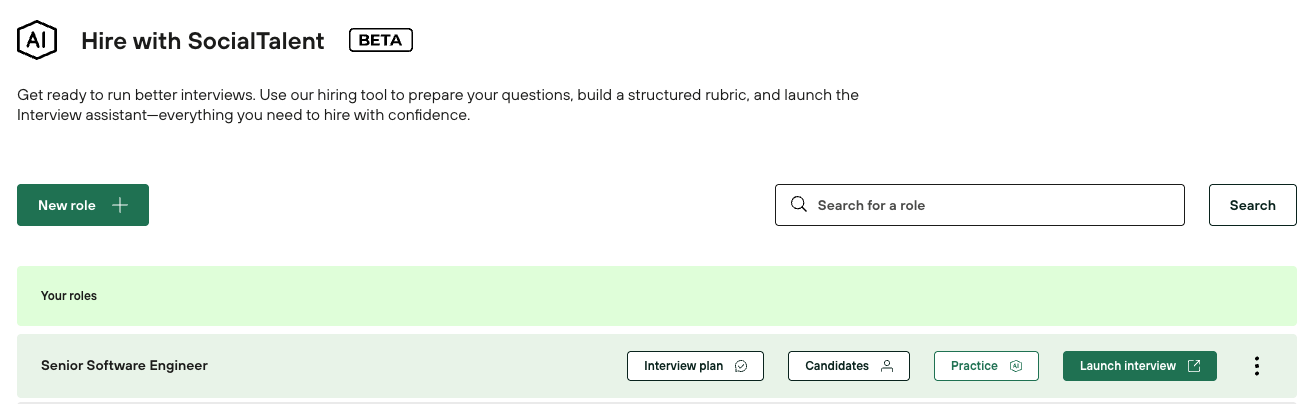Click the BETA badge
The height and width of the screenshot is (404, 1315).
(x=380, y=40)
